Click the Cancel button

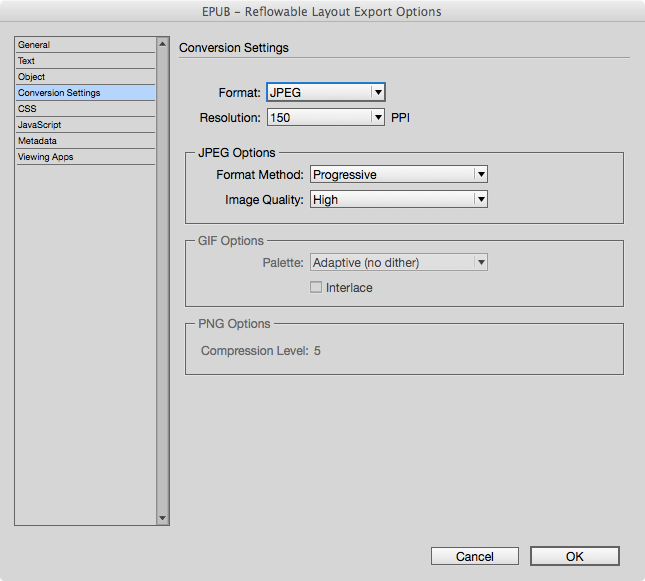475,556
